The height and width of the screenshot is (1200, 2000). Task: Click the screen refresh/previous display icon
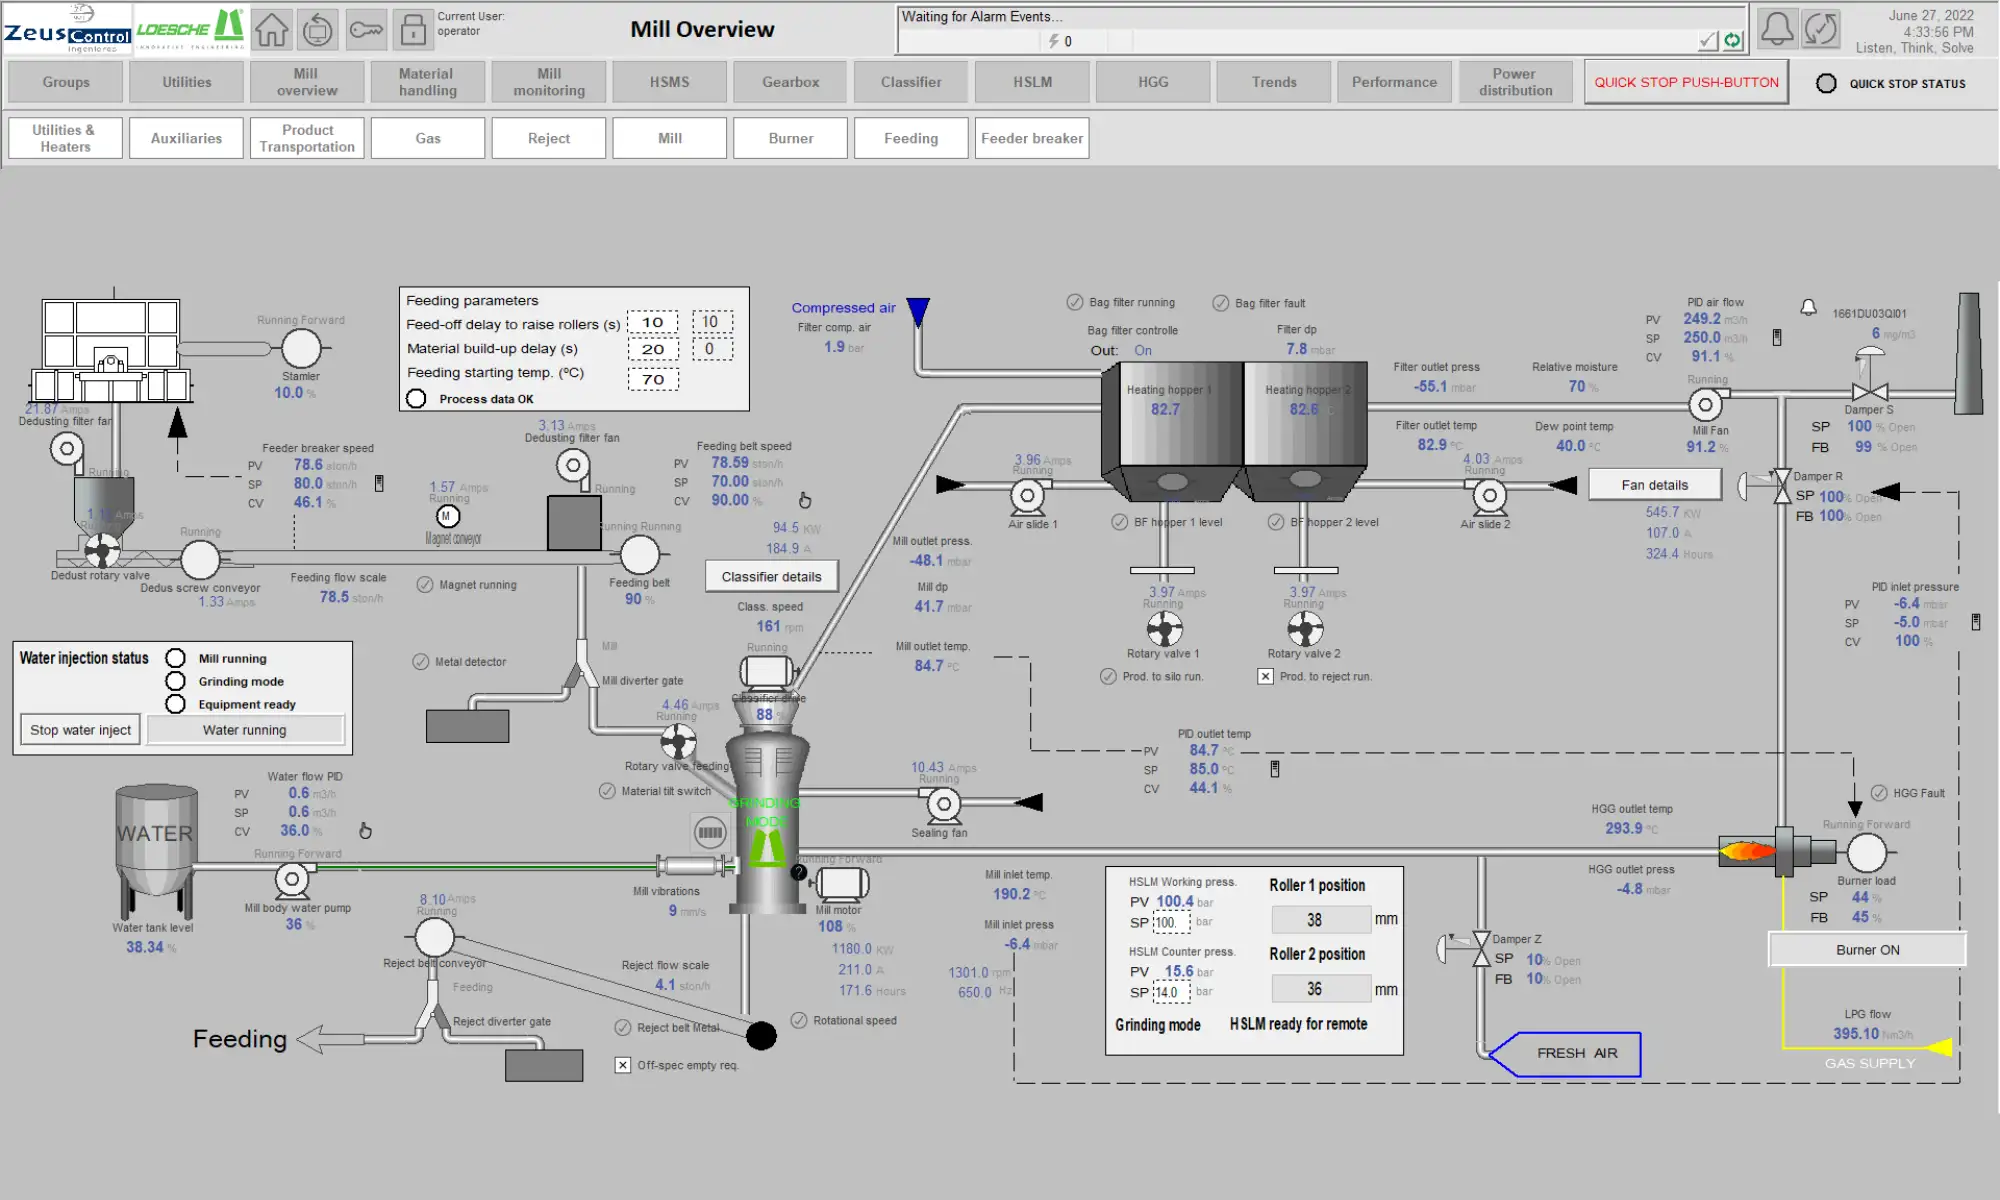click(318, 30)
